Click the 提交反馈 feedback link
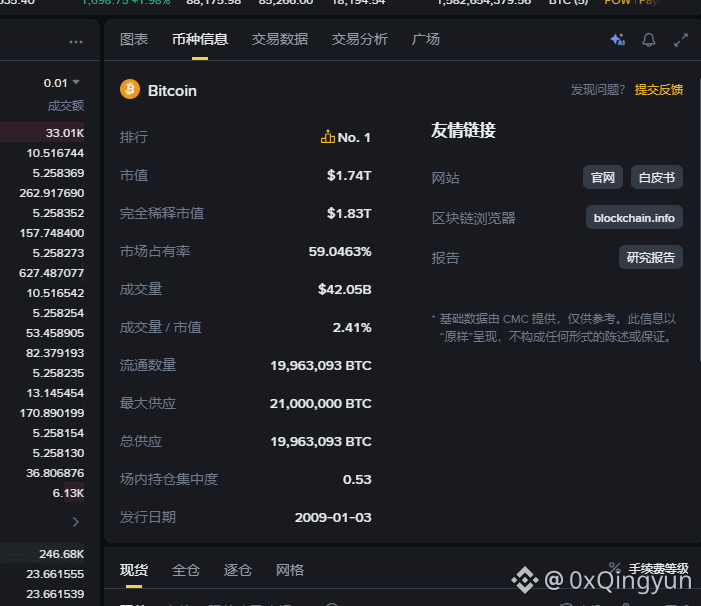Screen dimensions: 701x606 659,90
